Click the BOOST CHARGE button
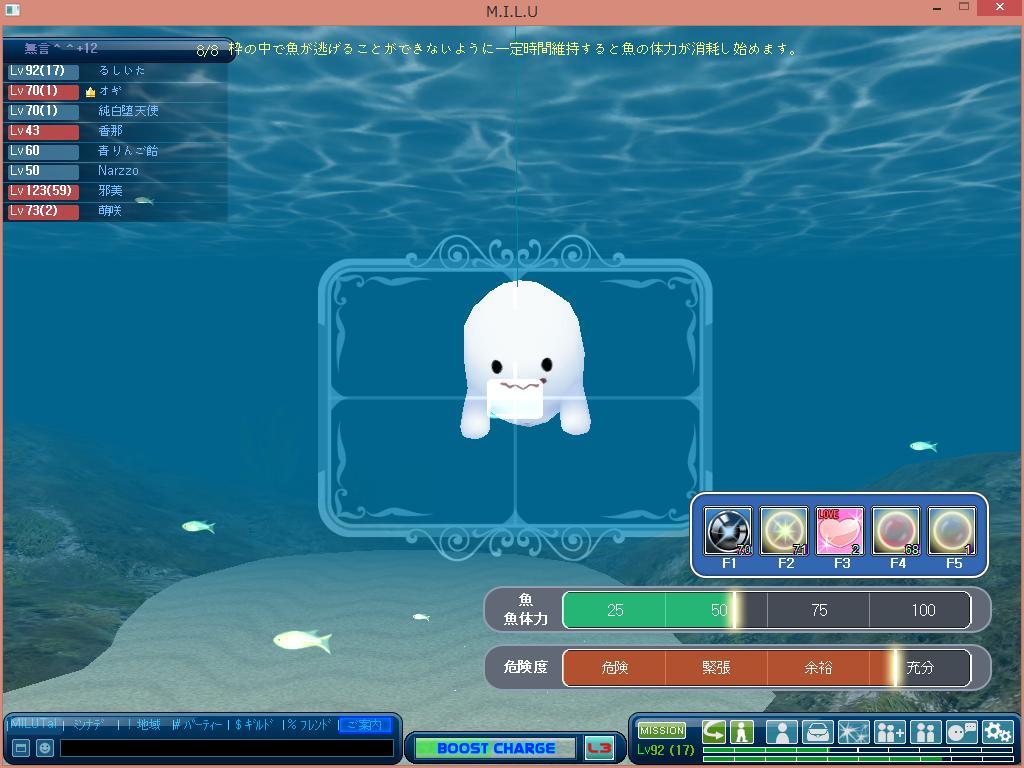The width and height of the screenshot is (1024, 768). 495,748
